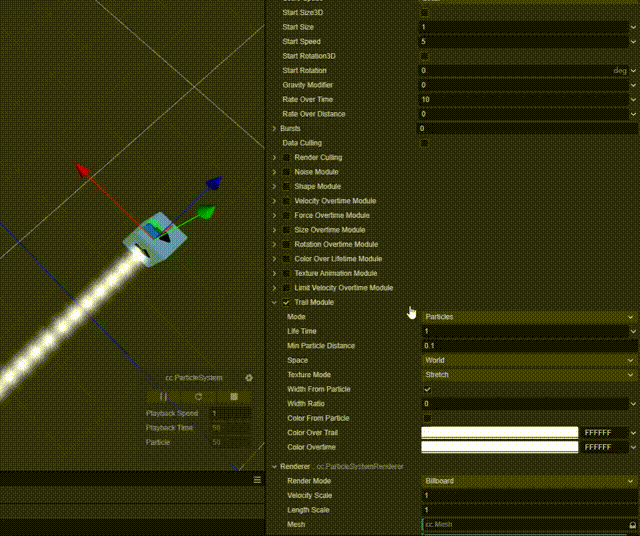Edit the Length Scale field
The width and height of the screenshot is (640, 536).
(x=529, y=510)
